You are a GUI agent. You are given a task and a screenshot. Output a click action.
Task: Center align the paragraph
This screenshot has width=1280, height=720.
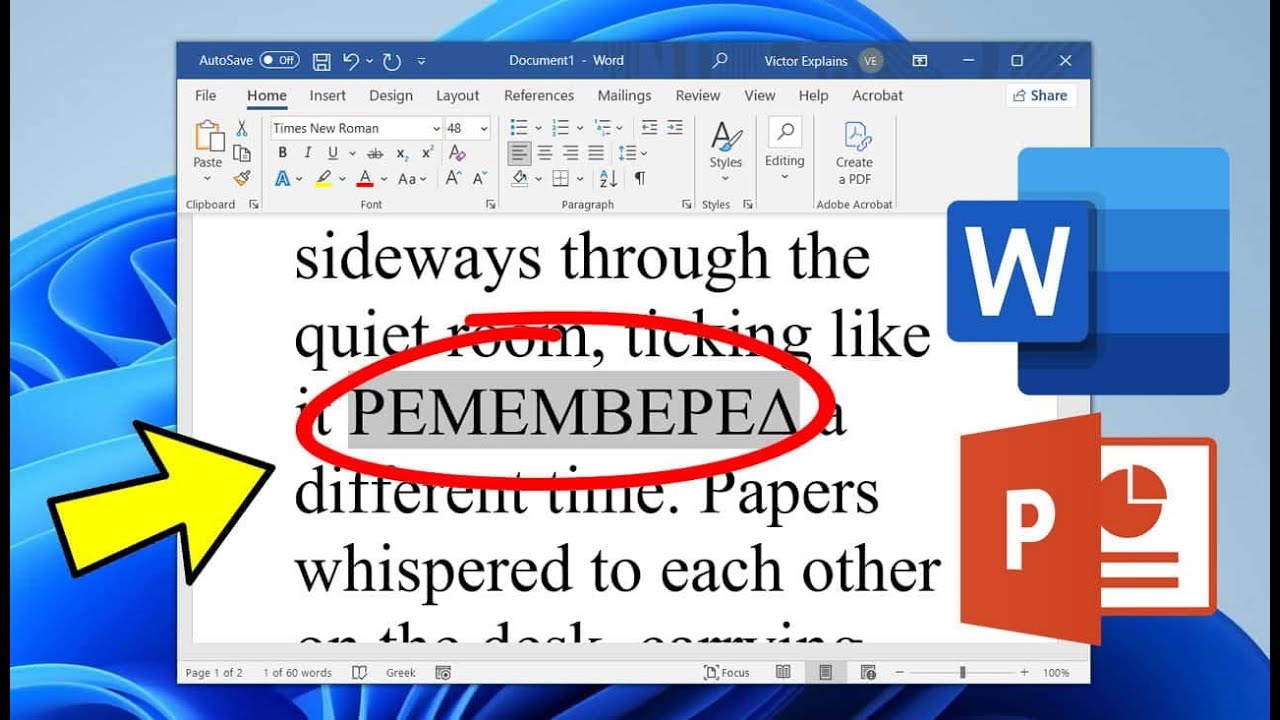point(545,153)
